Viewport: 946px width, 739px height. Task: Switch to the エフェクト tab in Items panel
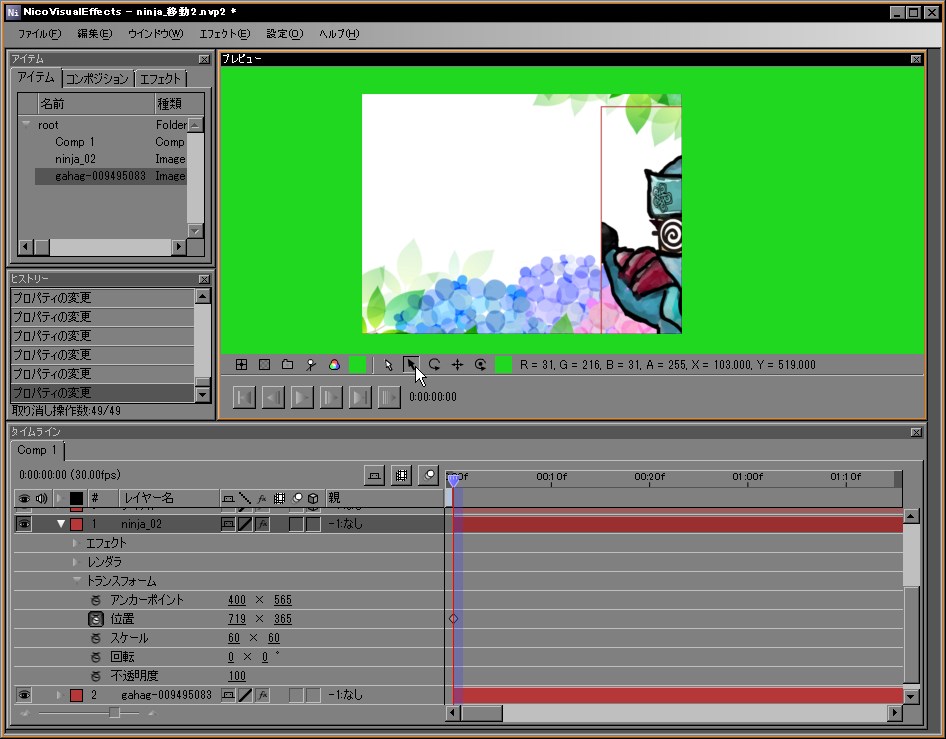coord(160,79)
